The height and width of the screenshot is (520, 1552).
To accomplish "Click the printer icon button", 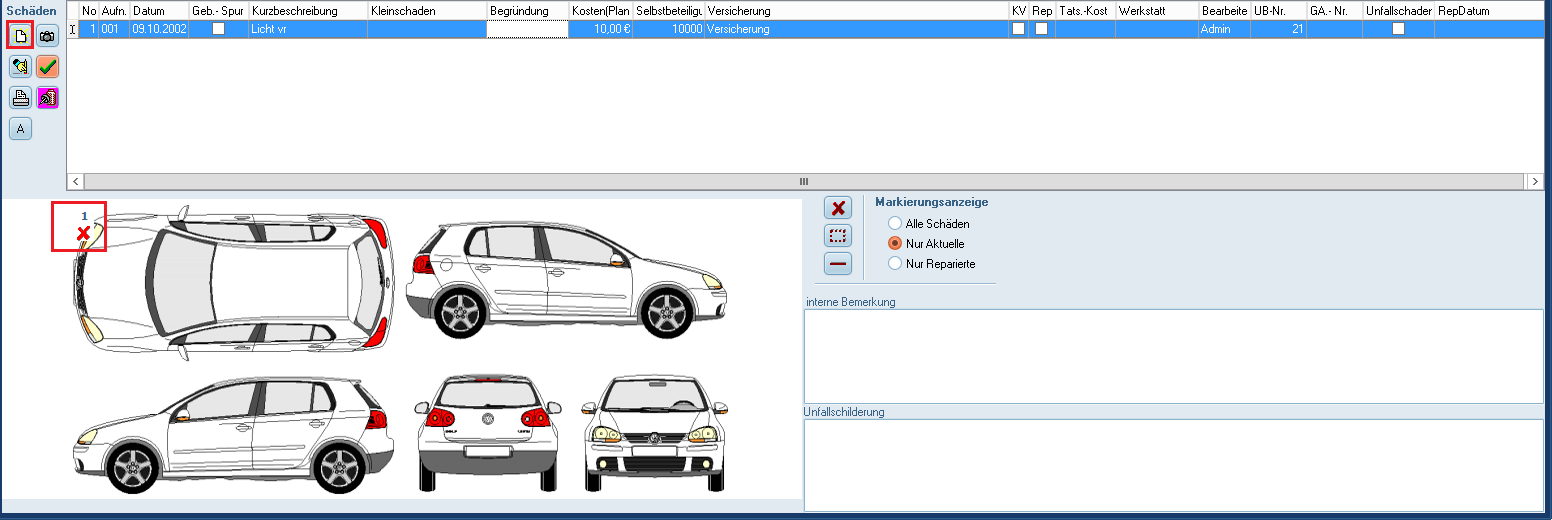I will coord(20,98).
